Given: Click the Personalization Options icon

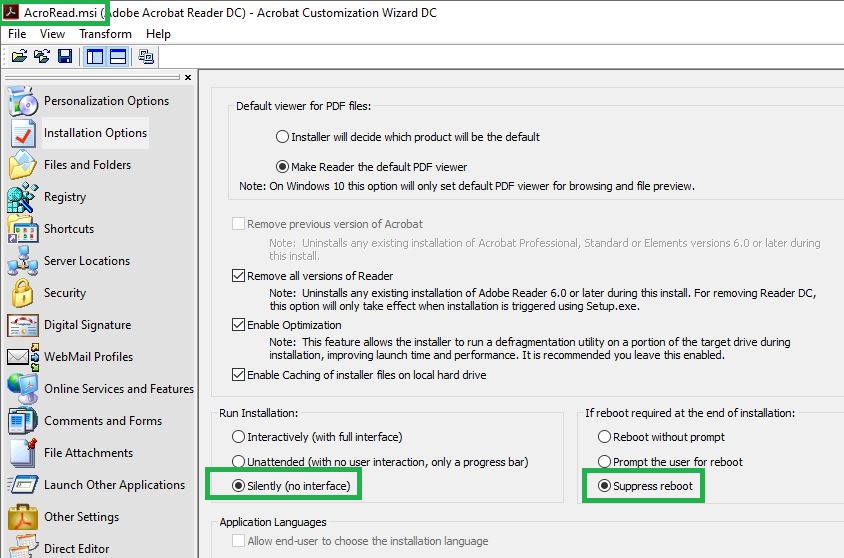Looking at the screenshot, I should 23,101.
